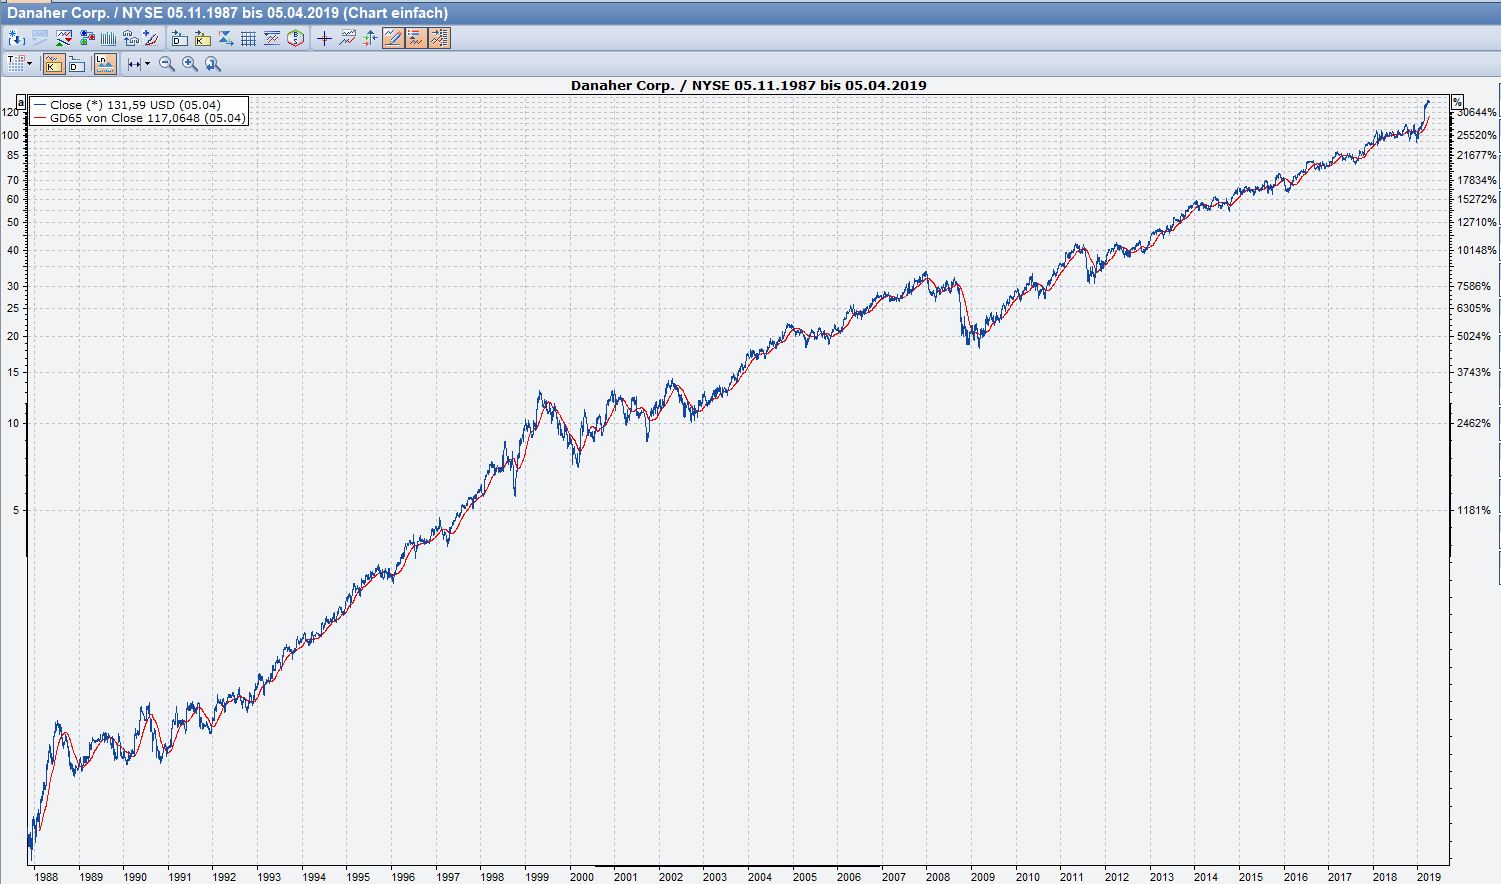Toggle the pencil drawing-on-chart button

pos(393,38)
